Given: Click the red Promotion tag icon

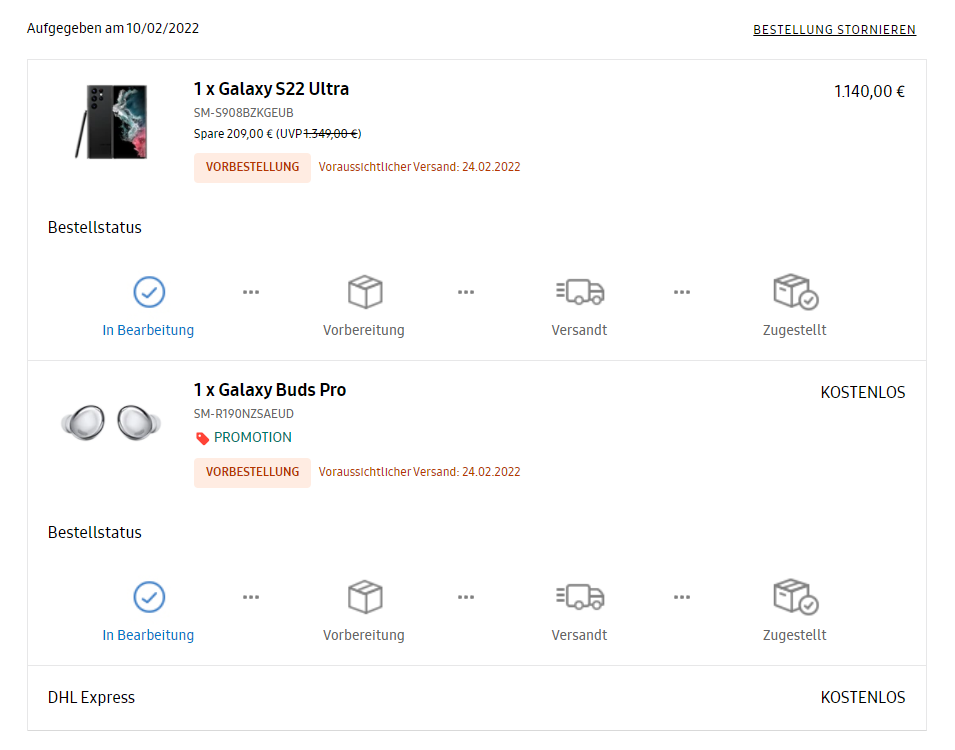Looking at the screenshot, I should pyautogui.click(x=202, y=438).
